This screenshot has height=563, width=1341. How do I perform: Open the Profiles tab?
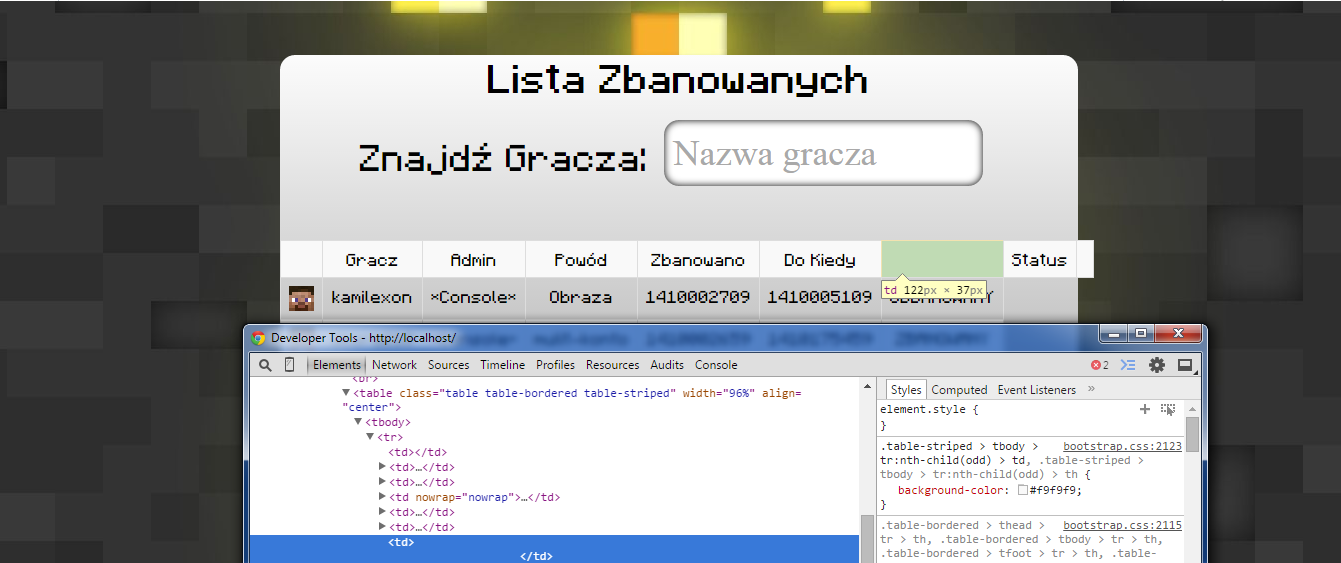click(555, 365)
